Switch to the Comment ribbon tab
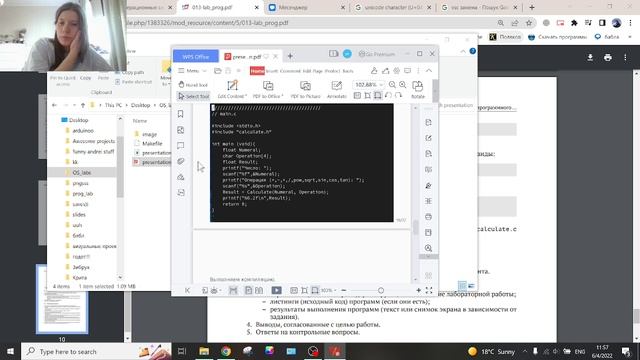This screenshot has width=640, height=360. pyautogui.click(x=290, y=71)
